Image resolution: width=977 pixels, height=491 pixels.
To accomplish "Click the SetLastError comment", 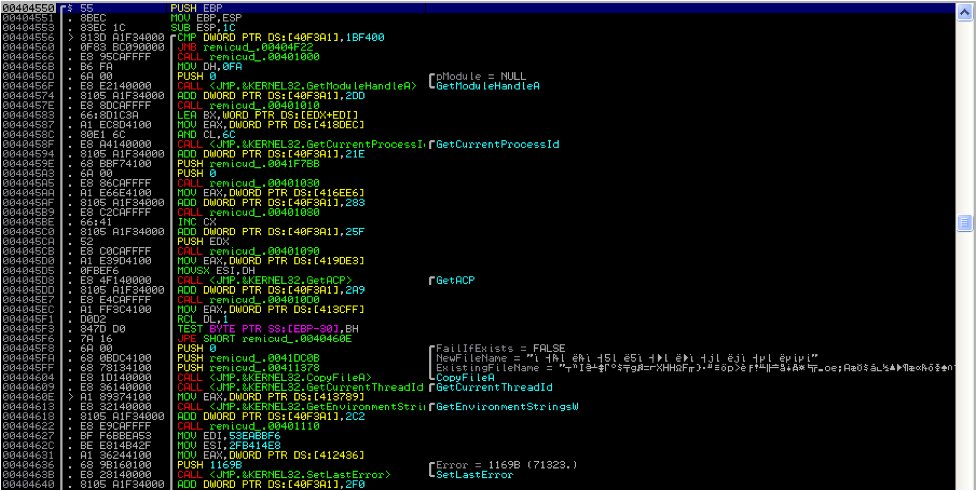I will [x=475, y=475].
